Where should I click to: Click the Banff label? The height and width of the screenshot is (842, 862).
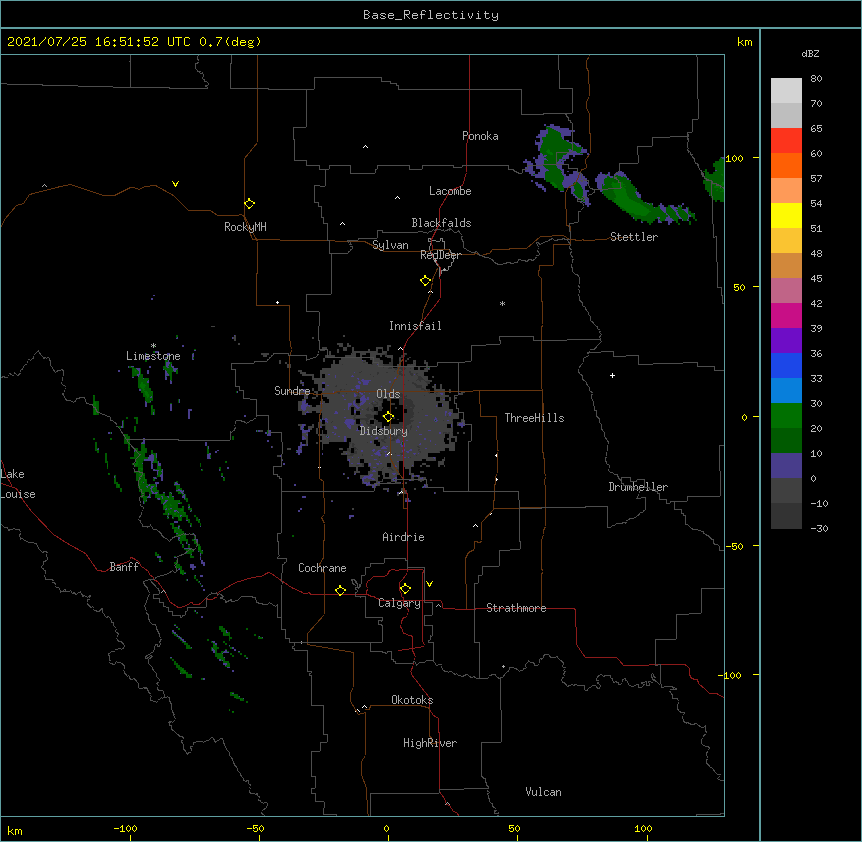click(124, 567)
